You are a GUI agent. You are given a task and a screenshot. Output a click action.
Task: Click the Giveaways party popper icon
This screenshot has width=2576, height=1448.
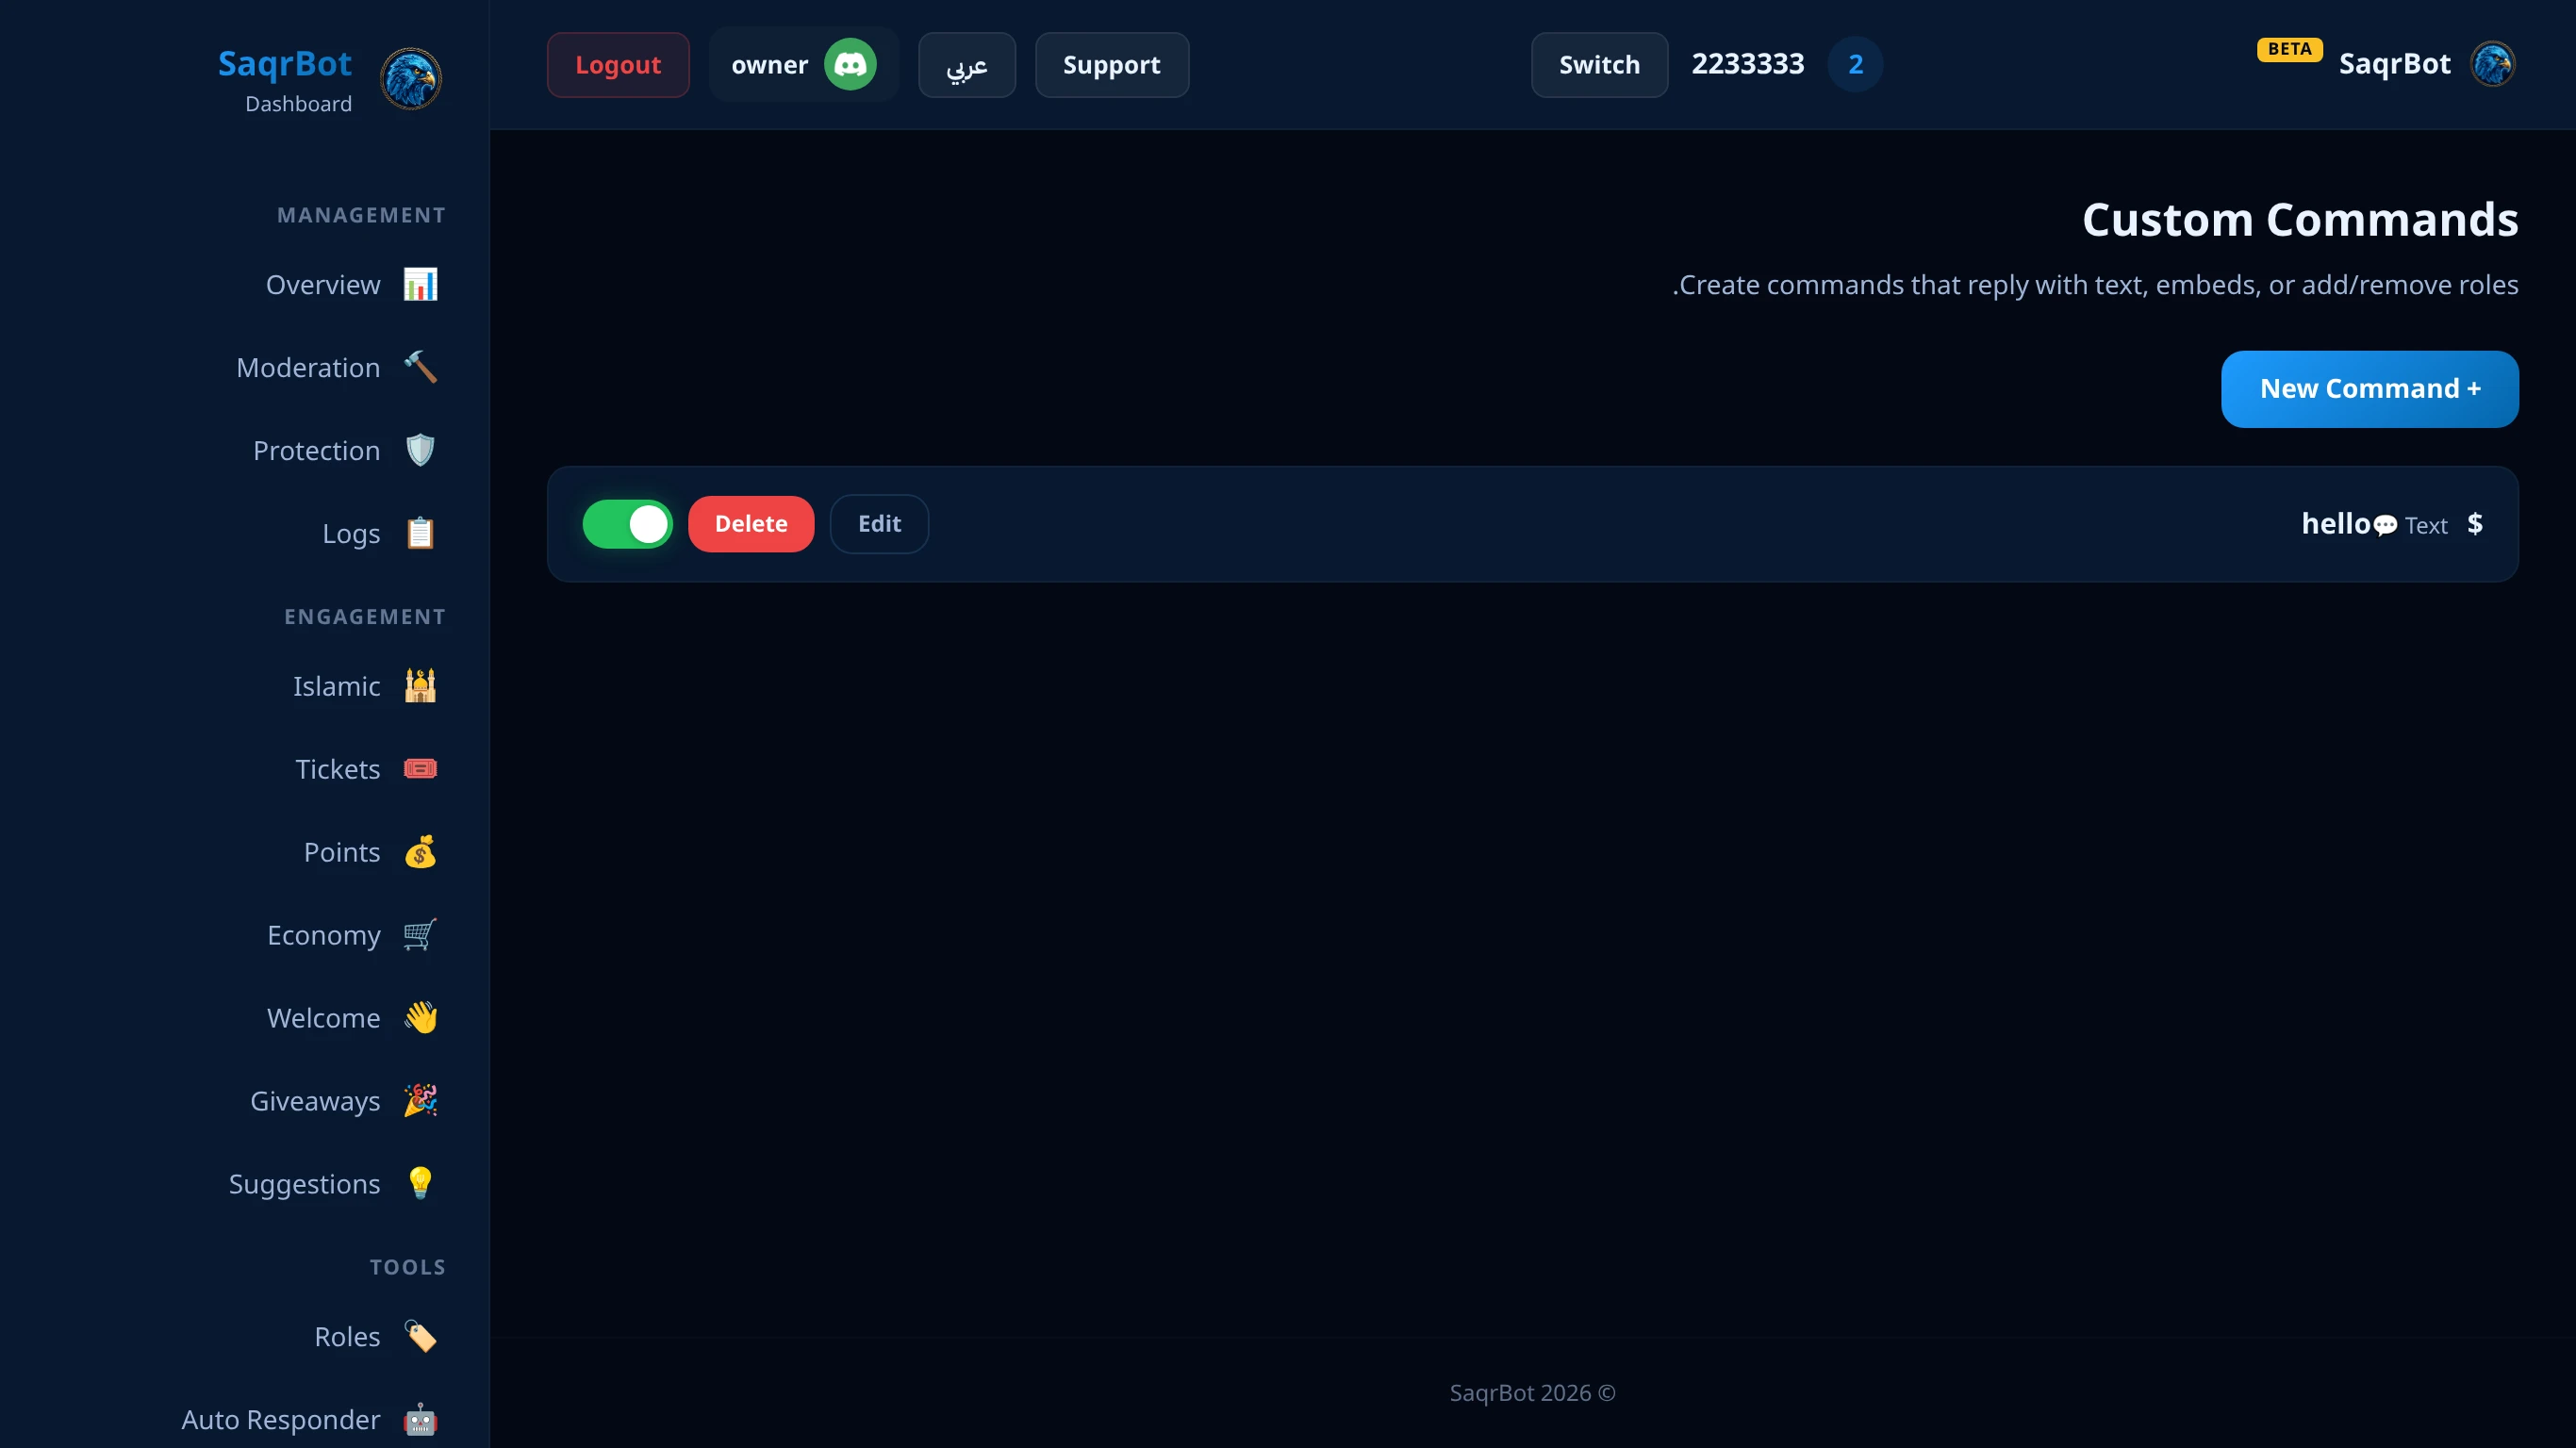(x=420, y=1101)
